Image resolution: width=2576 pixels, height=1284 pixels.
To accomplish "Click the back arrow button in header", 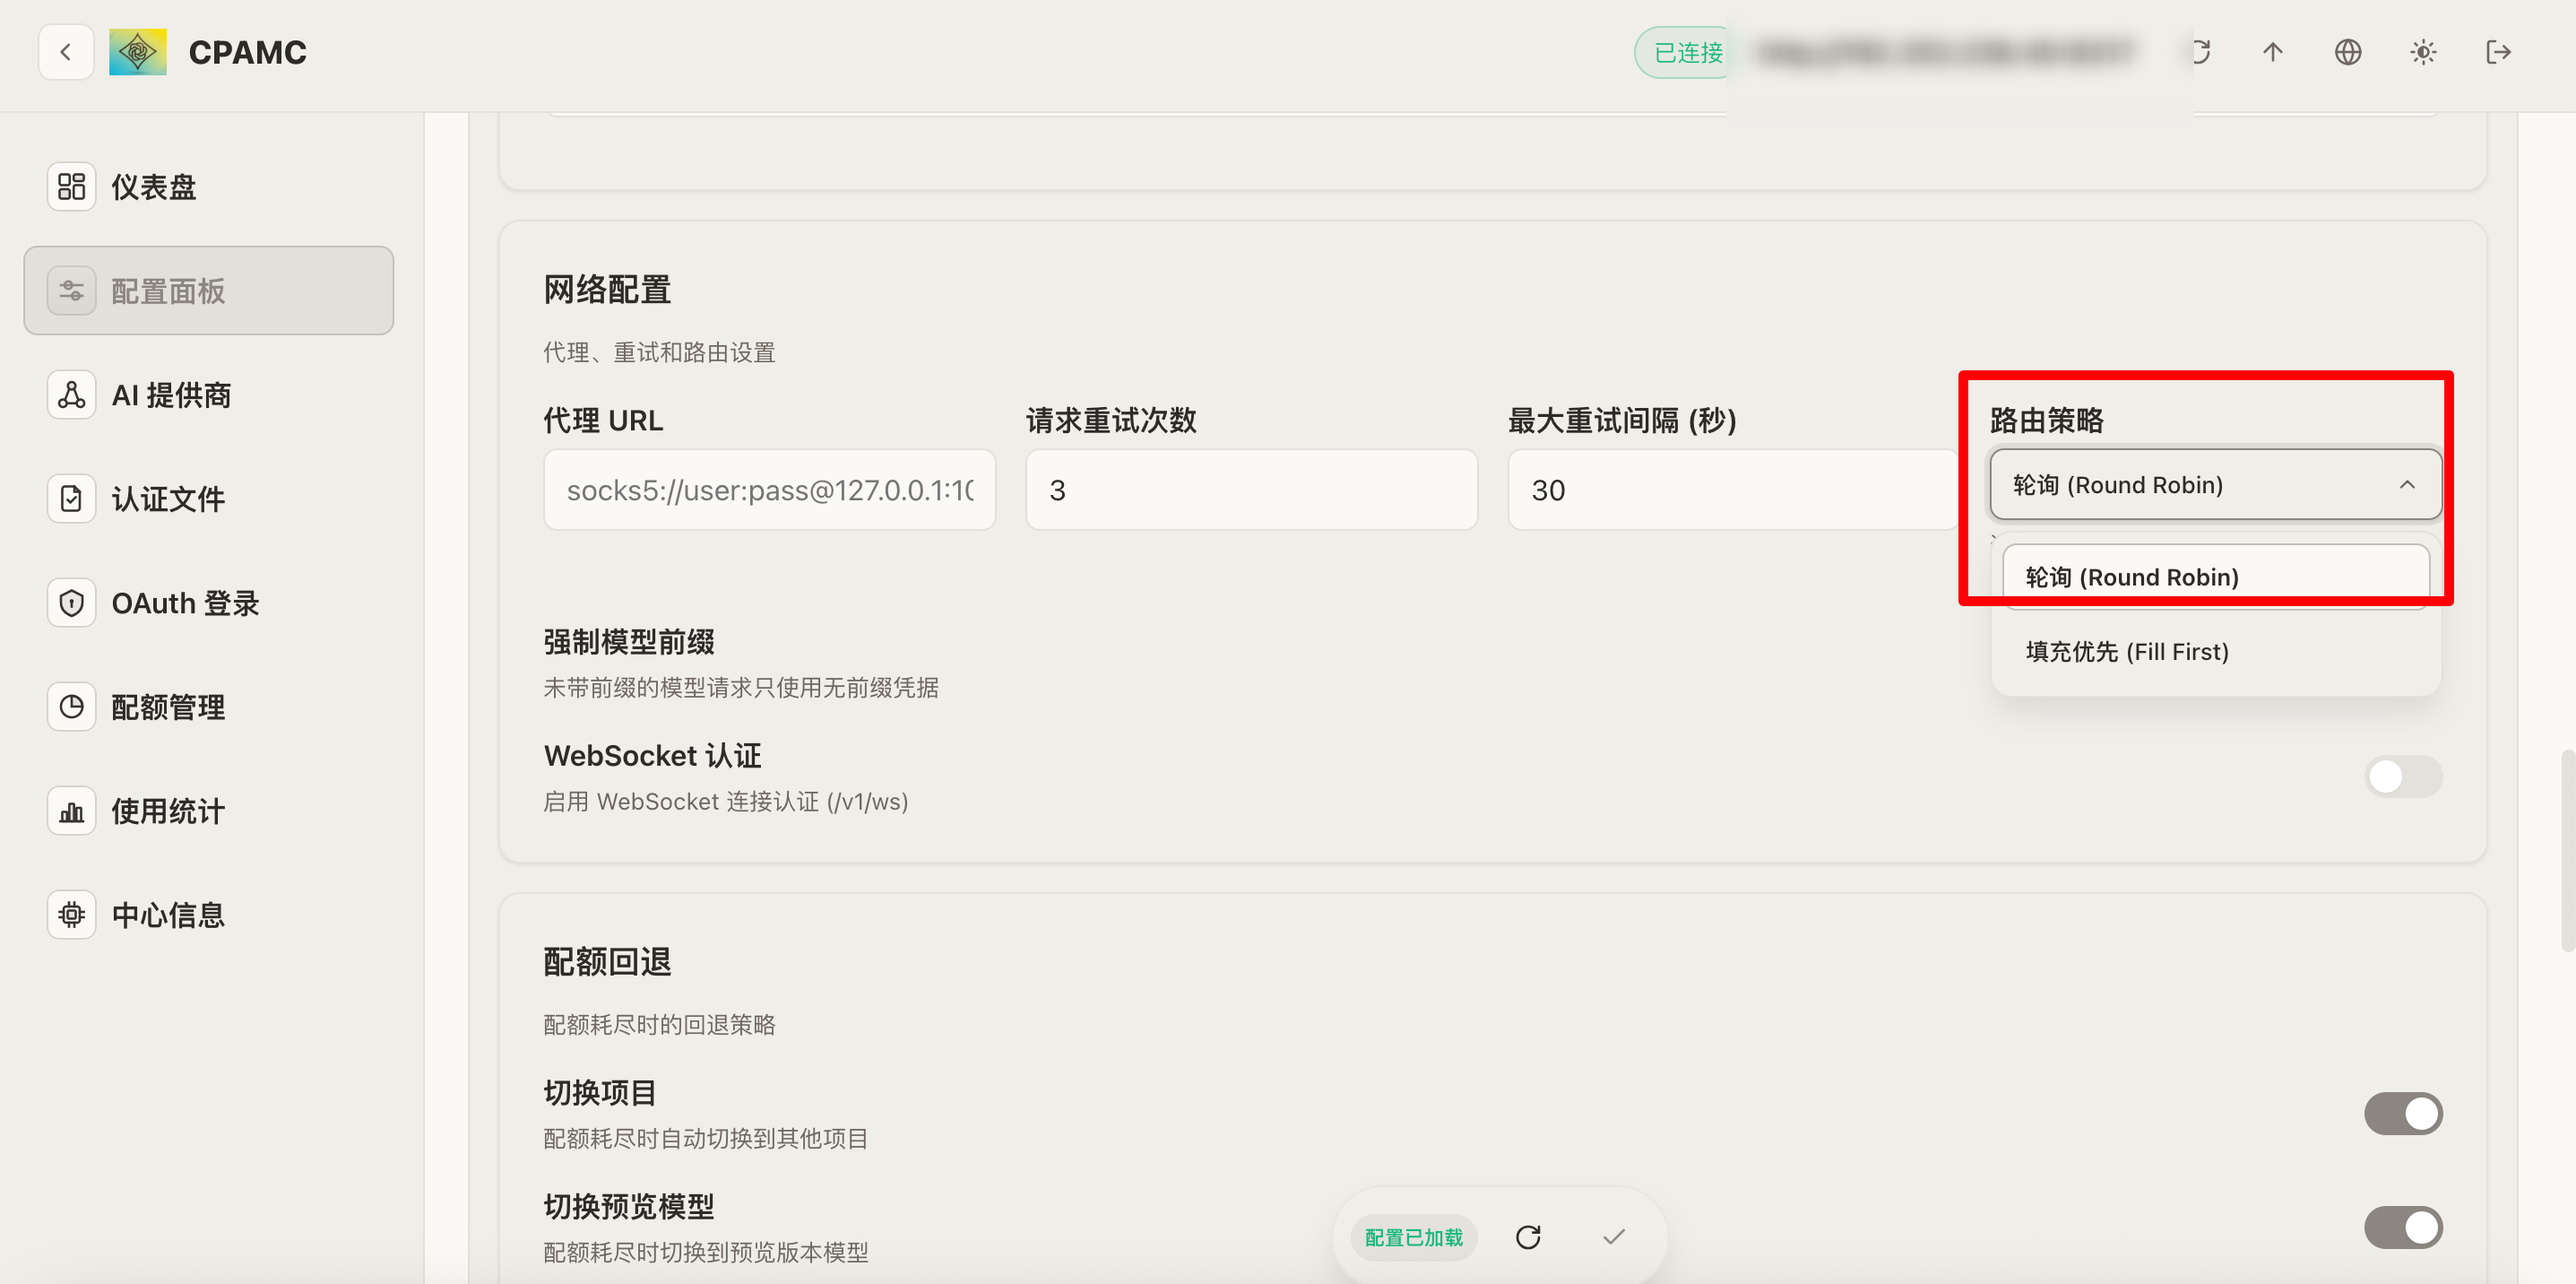I will (x=66, y=52).
